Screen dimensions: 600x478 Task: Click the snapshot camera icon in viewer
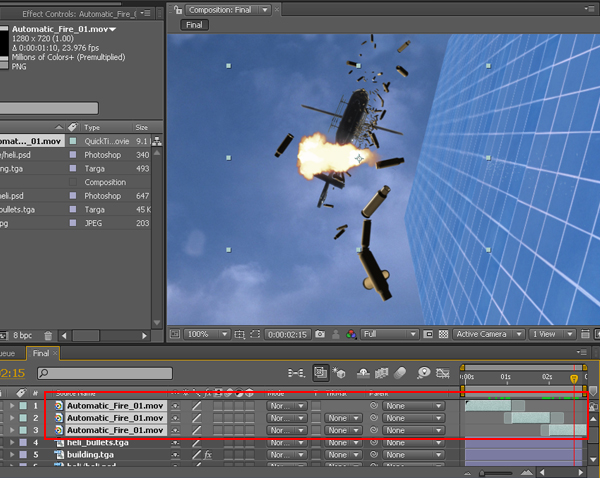click(320, 334)
